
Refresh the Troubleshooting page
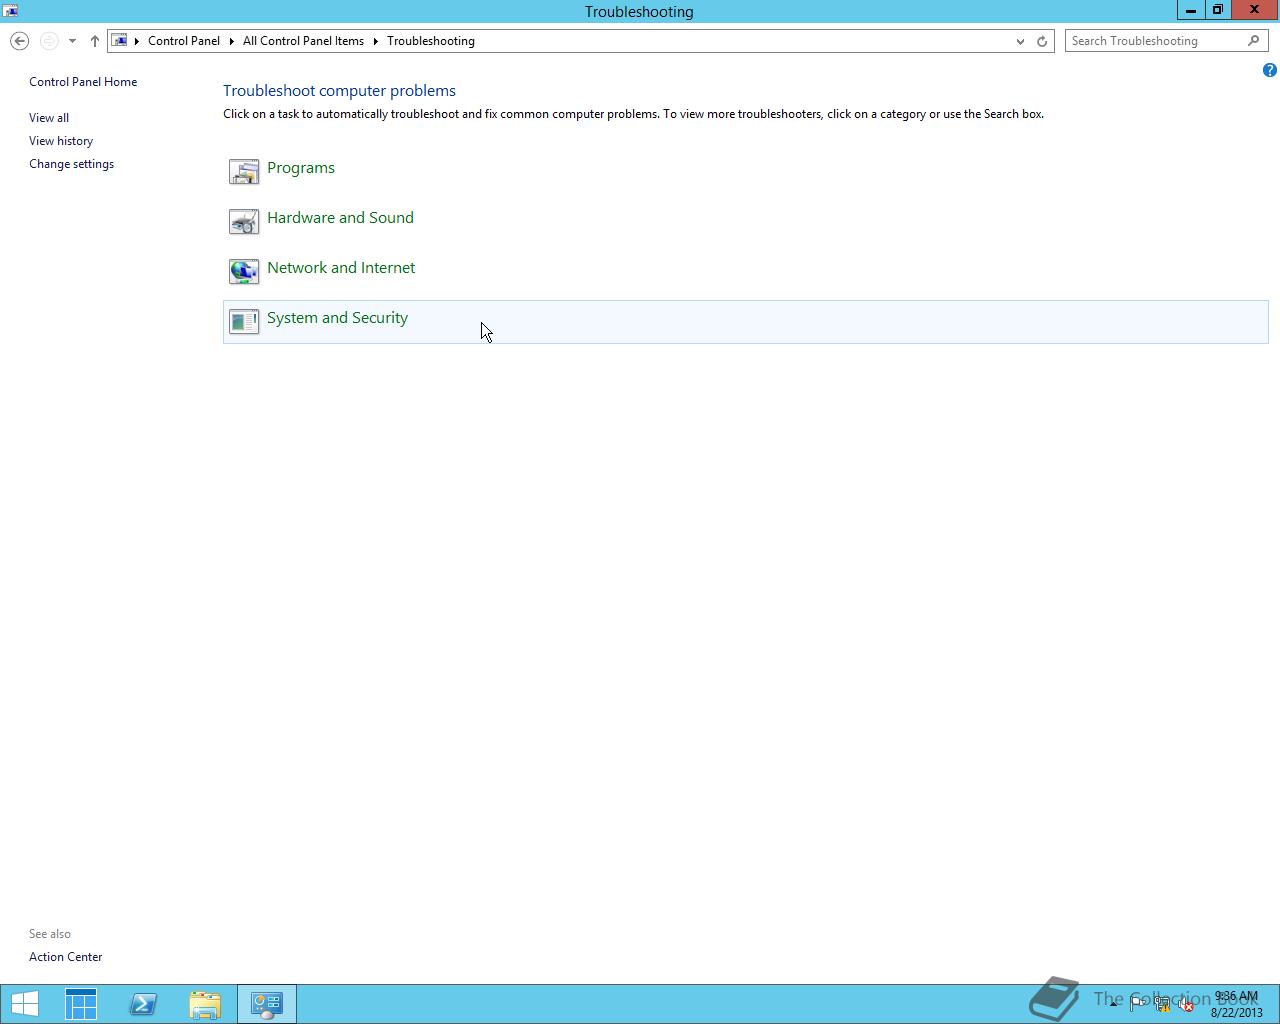coord(1042,41)
